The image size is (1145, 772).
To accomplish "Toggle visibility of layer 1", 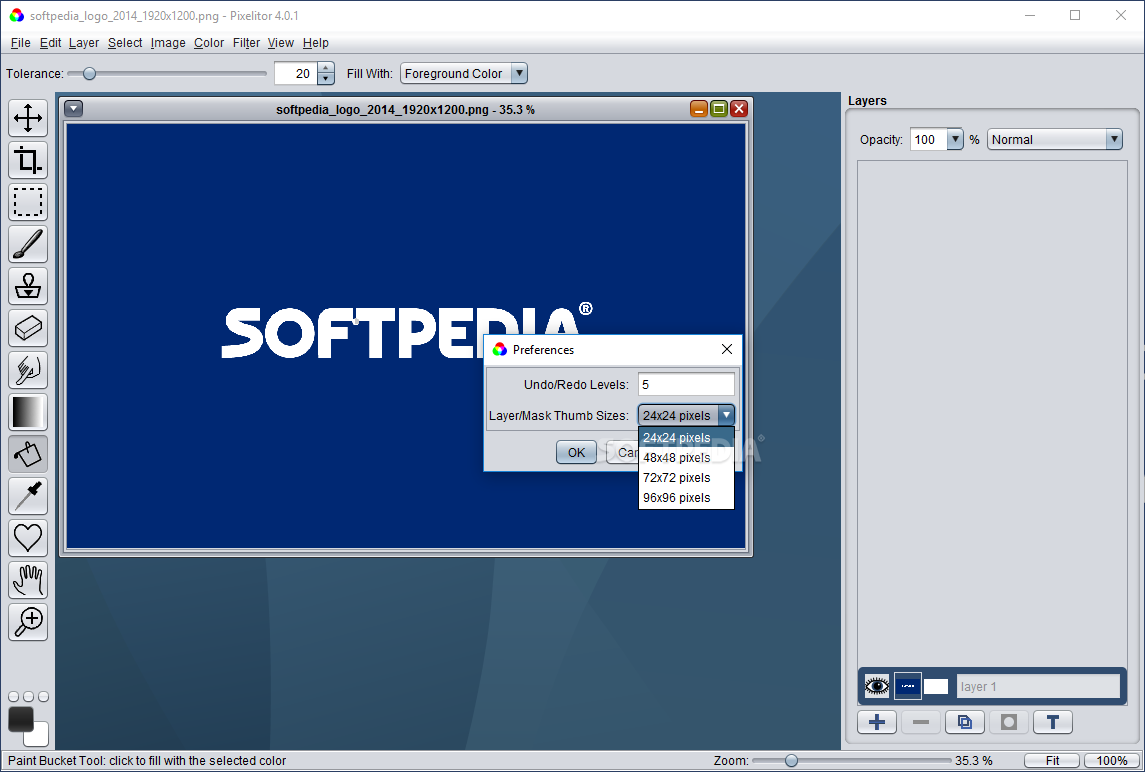I will [x=877, y=686].
